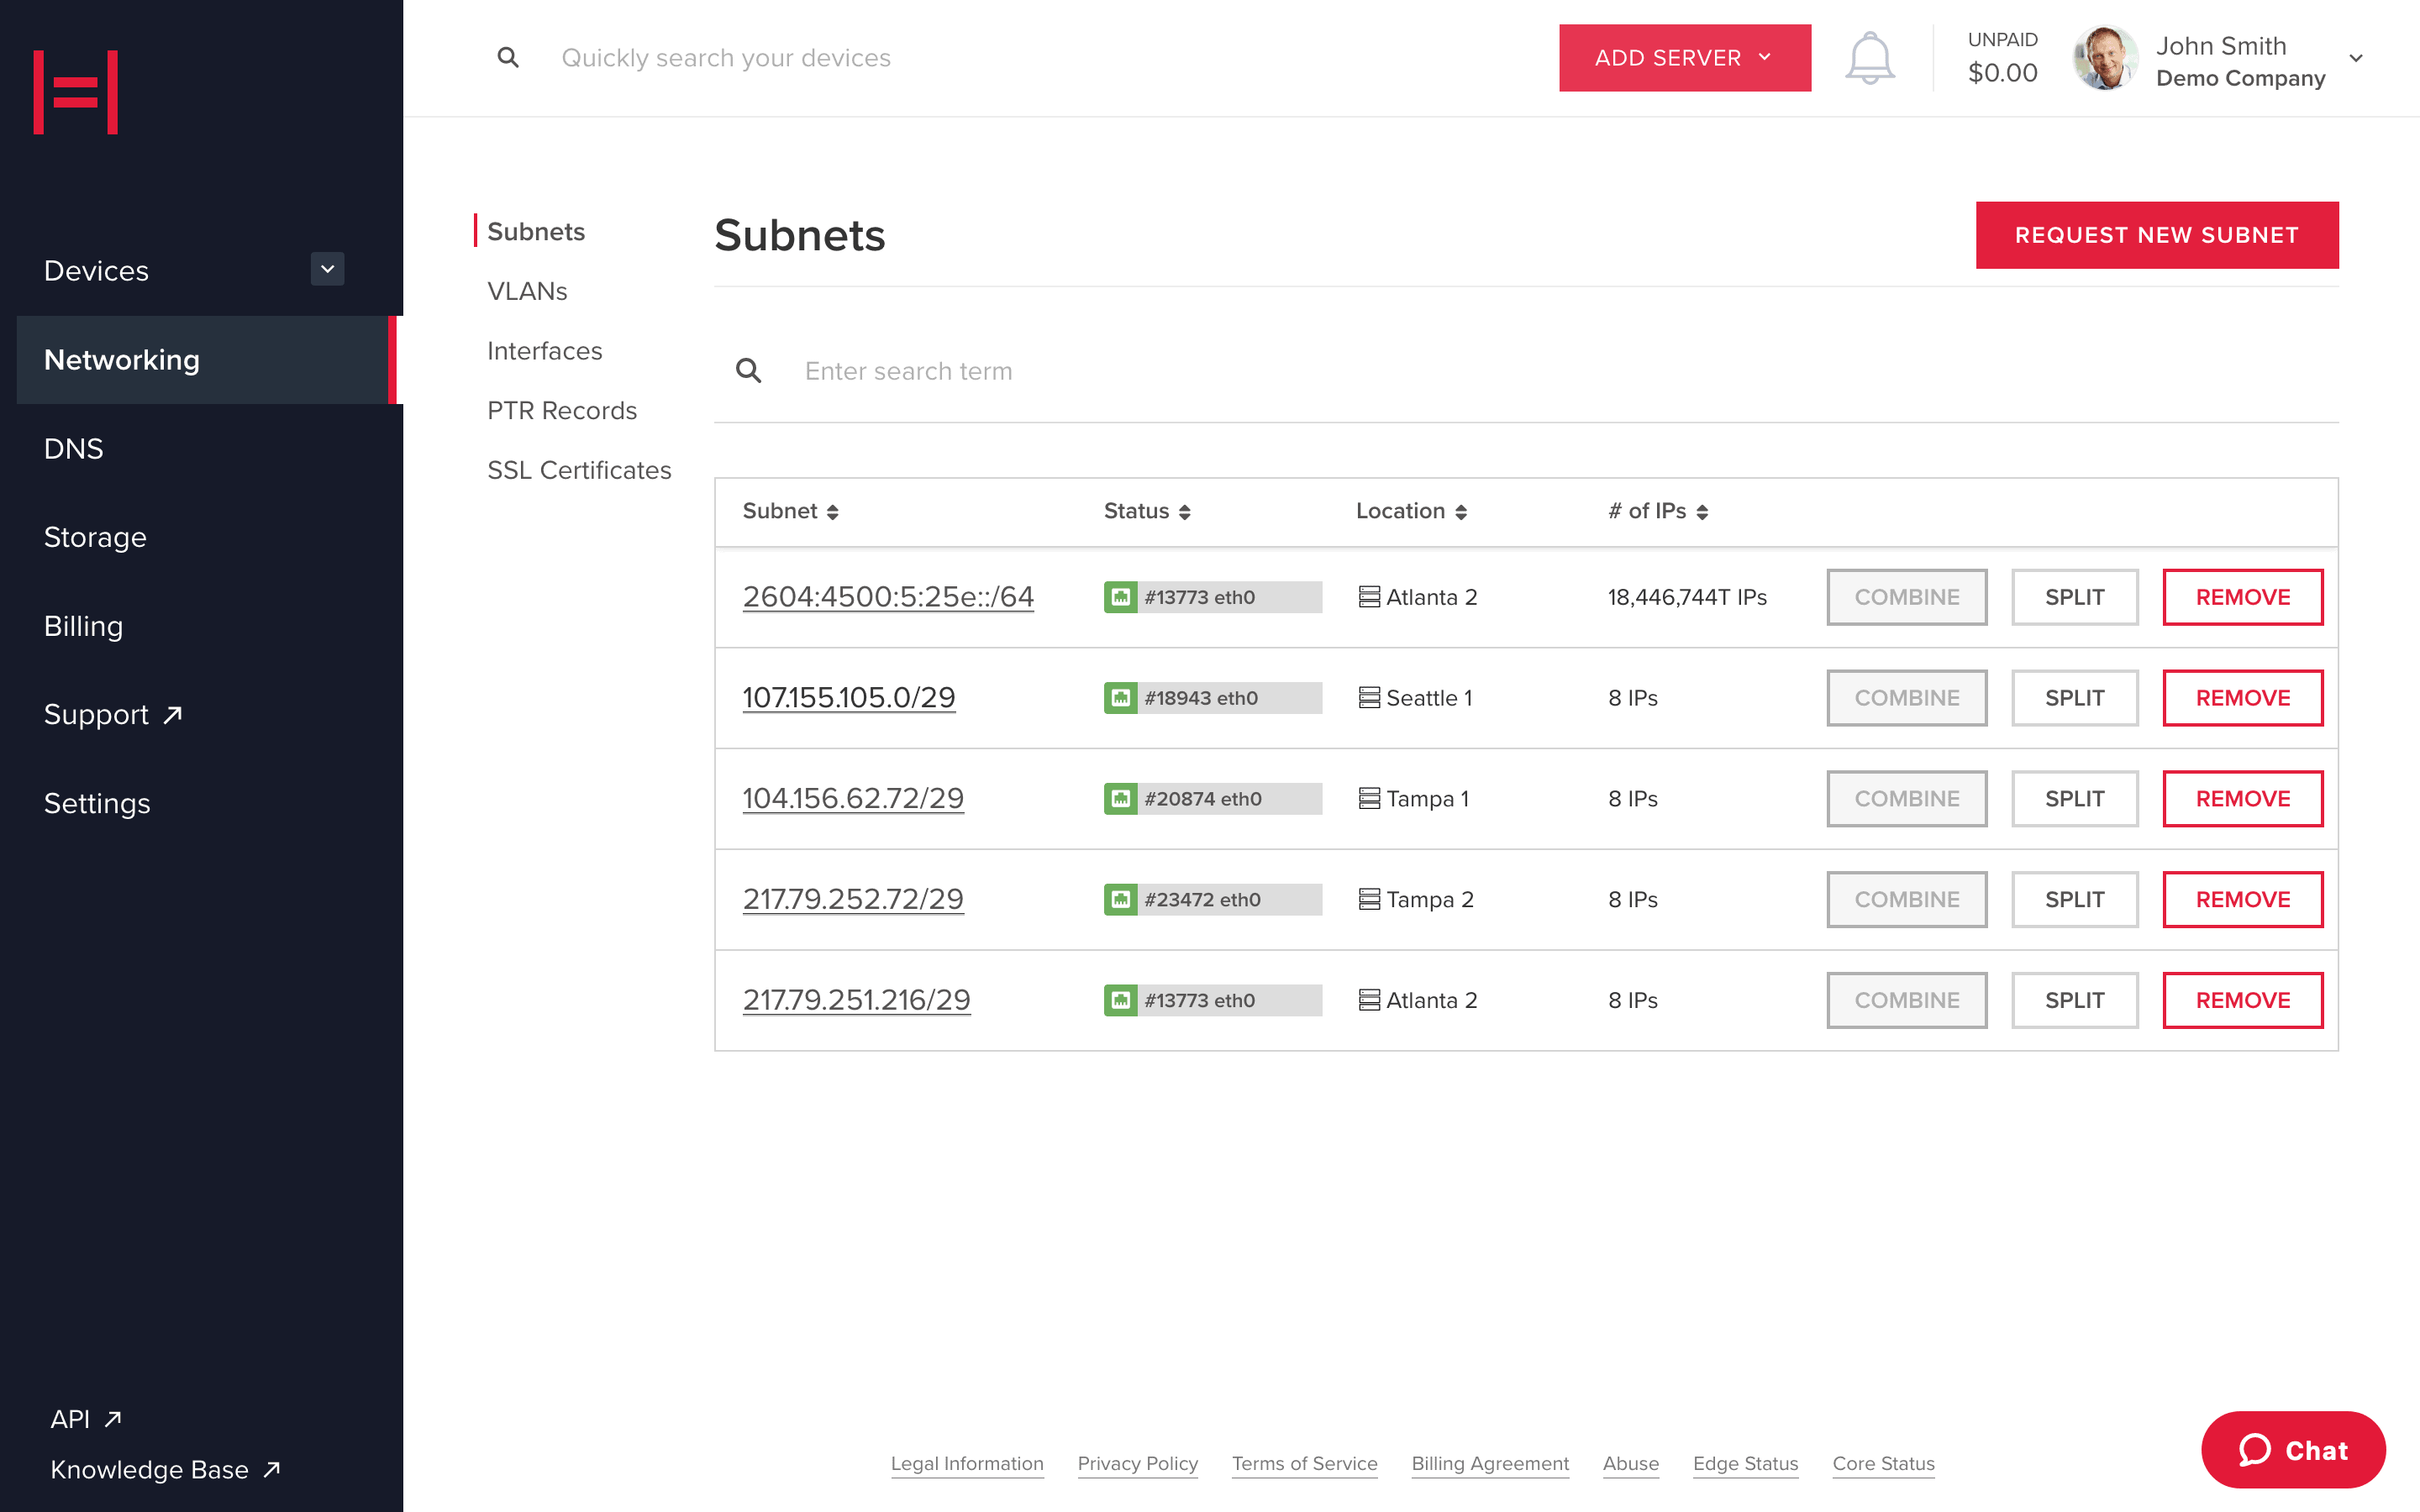
Task: Open subnet 2604:4500:5:25e::/64 link
Action: [888, 597]
